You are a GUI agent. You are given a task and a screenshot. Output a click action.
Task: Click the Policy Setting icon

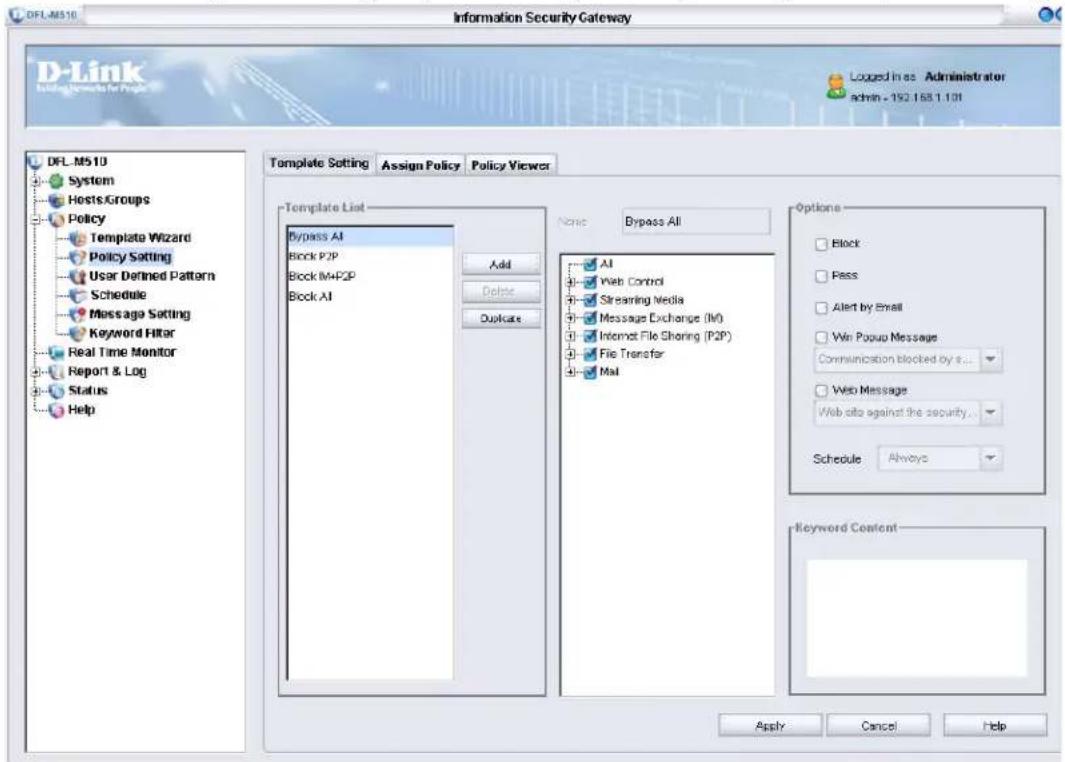click(x=78, y=257)
